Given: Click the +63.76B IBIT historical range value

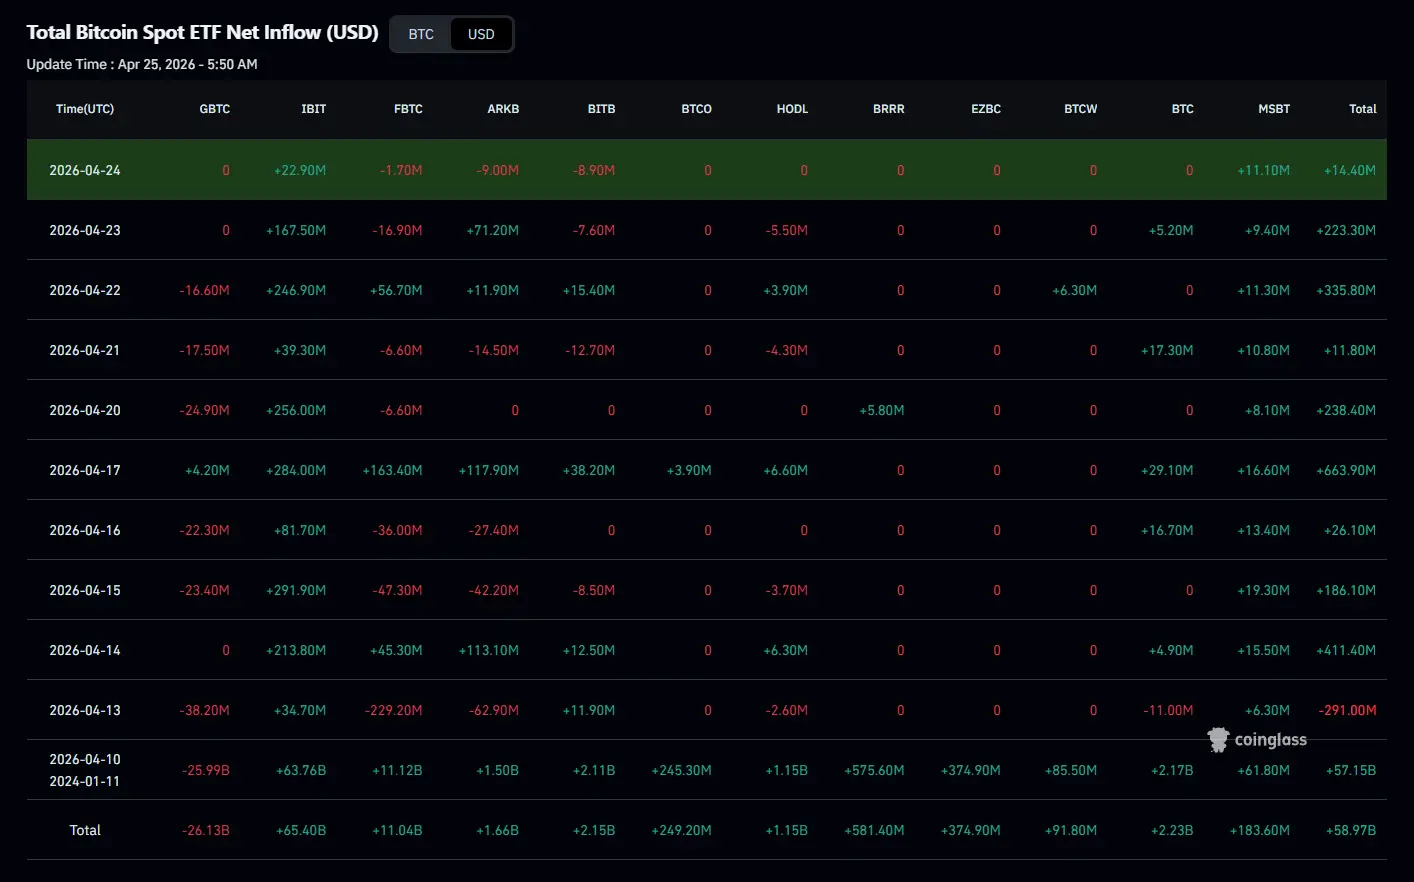Looking at the screenshot, I should (x=301, y=770).
